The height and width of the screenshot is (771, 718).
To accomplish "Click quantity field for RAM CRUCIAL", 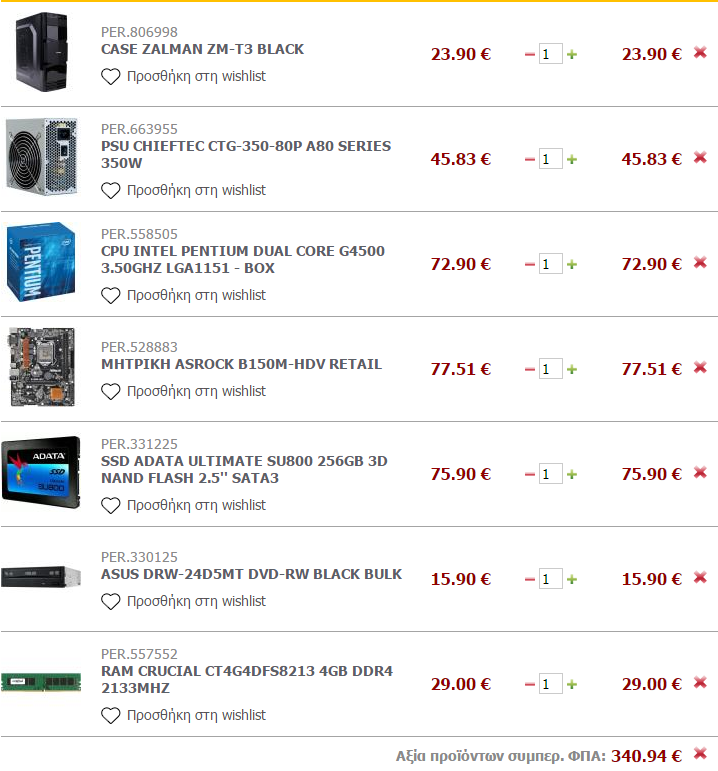I will [x=550, y=684].
